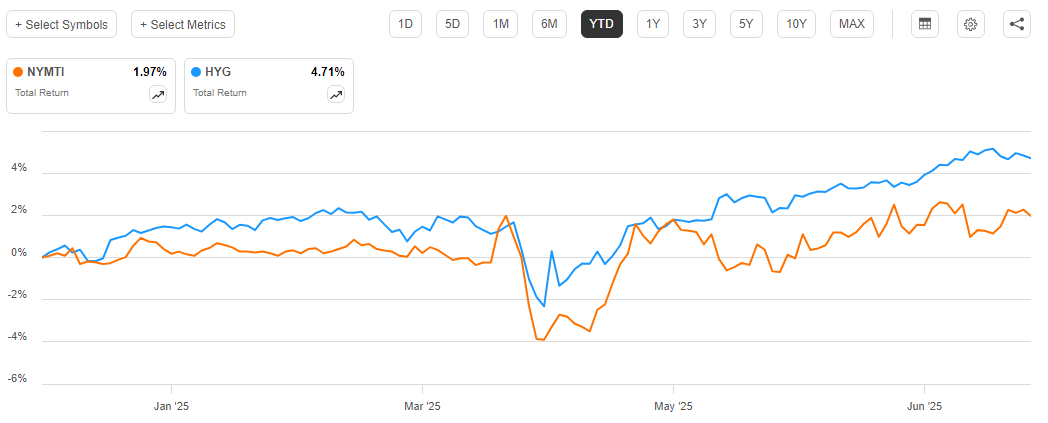Show the 10Y time range
The image size is (1048, 423).
coord(796,24)
